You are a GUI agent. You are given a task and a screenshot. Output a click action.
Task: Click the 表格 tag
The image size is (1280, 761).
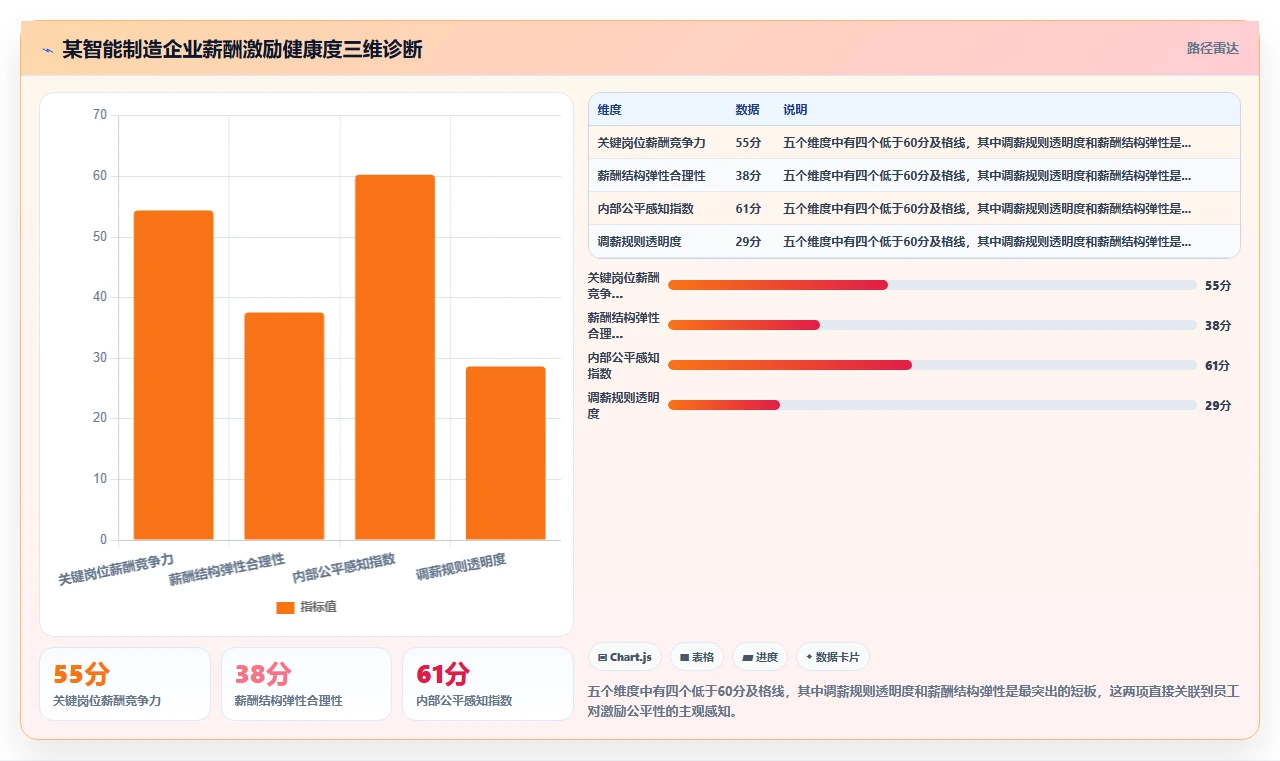click(697, 657)
